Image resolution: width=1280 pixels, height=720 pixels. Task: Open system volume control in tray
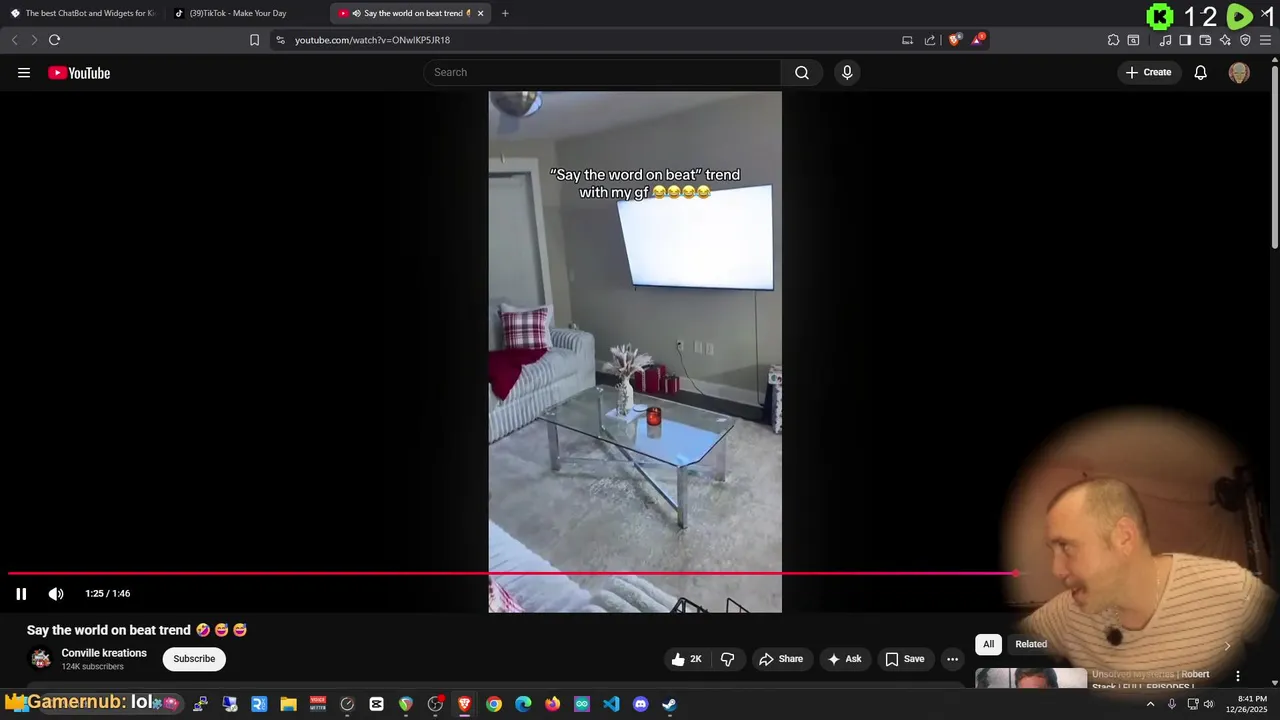click(1209, 704)
